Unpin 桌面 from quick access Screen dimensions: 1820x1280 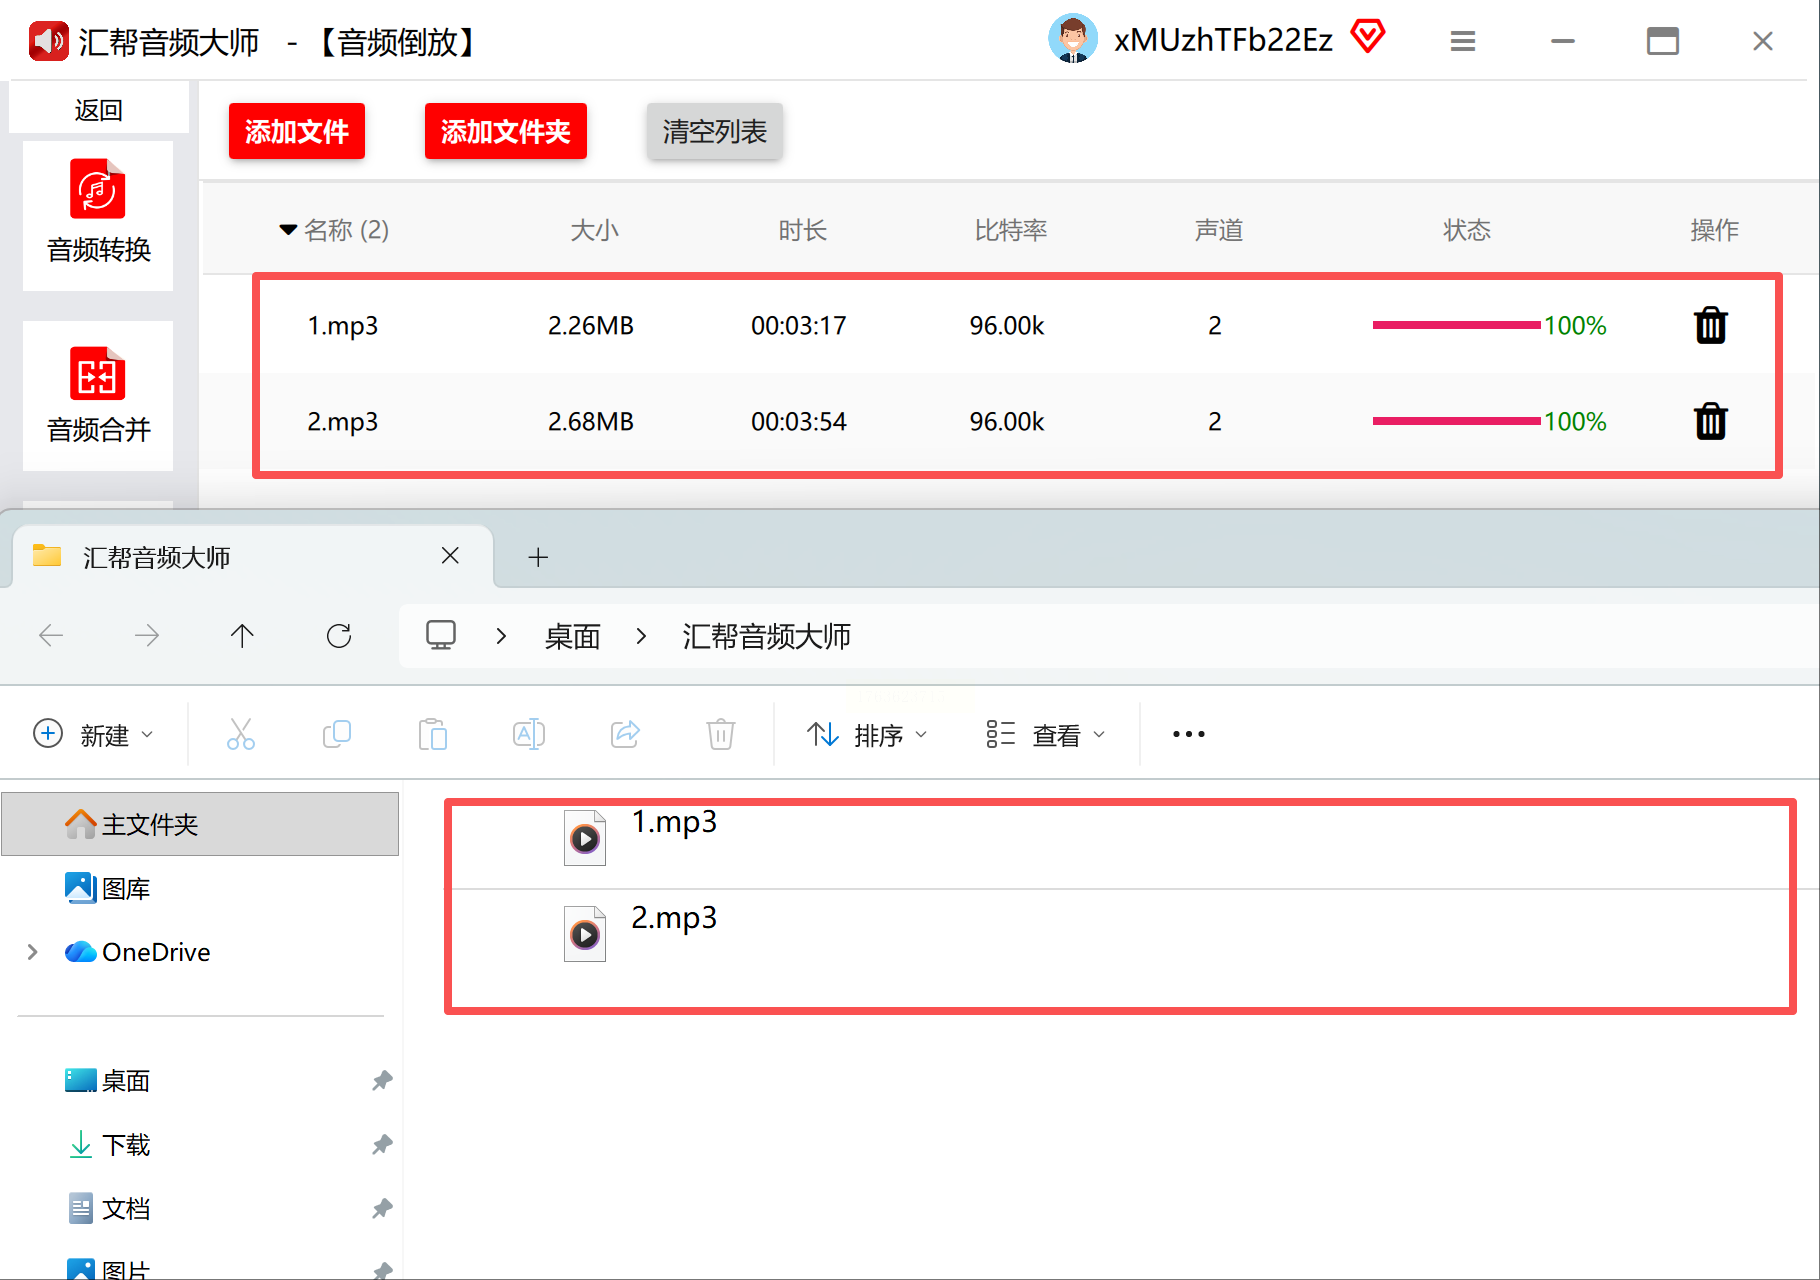point(382,1080)
